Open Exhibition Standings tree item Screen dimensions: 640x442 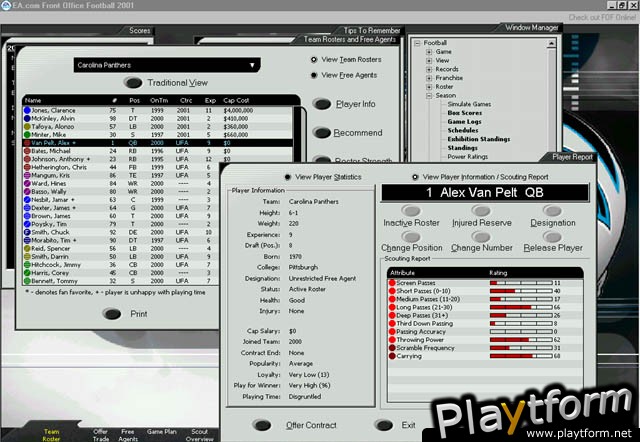479,139
